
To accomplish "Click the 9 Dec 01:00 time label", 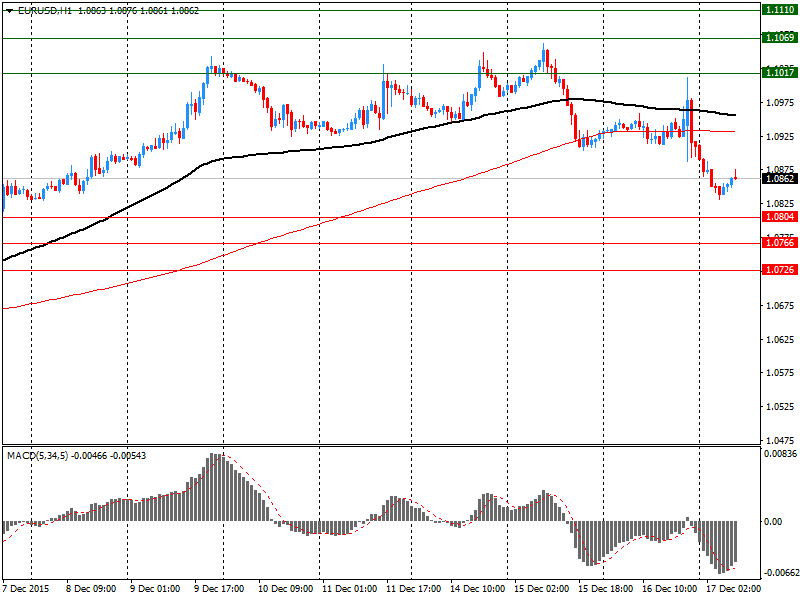I will click(x=155, y=589).
